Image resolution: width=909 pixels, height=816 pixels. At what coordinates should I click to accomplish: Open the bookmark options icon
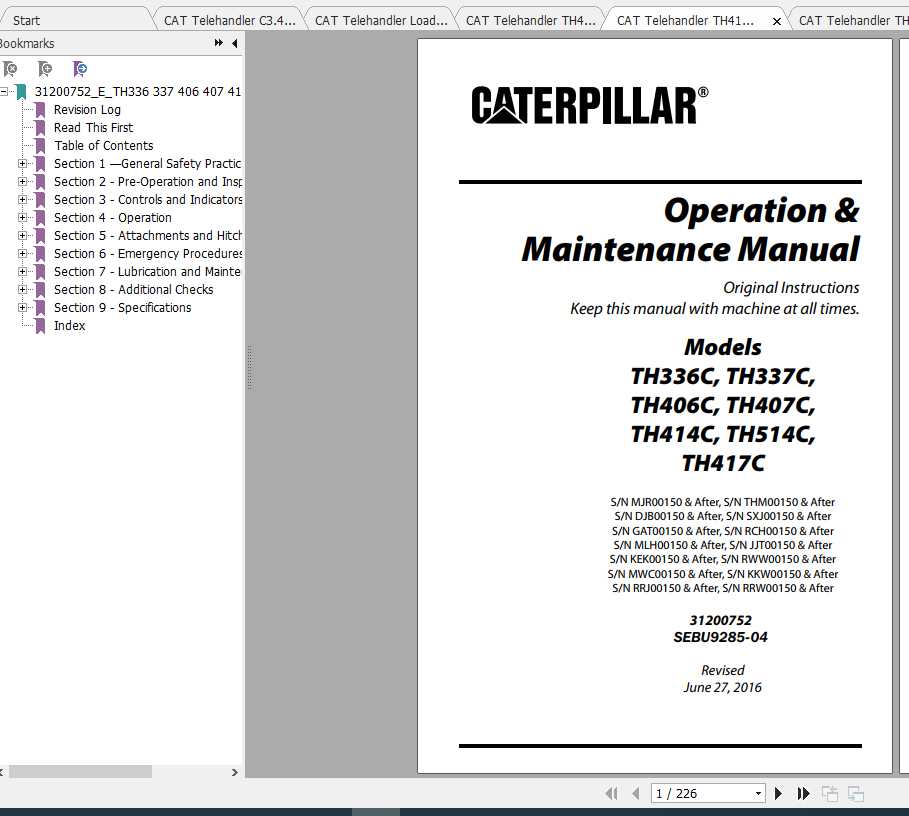(x=79, y=68)
